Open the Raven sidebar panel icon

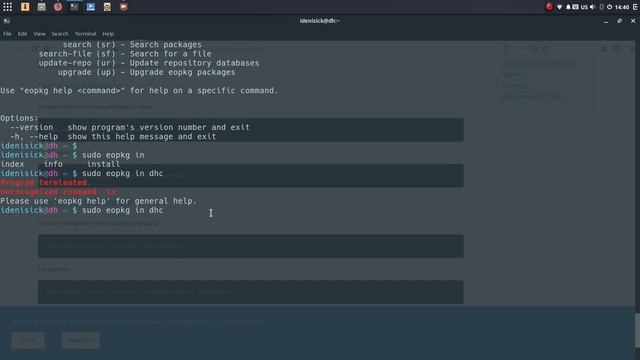click(635, 7)
